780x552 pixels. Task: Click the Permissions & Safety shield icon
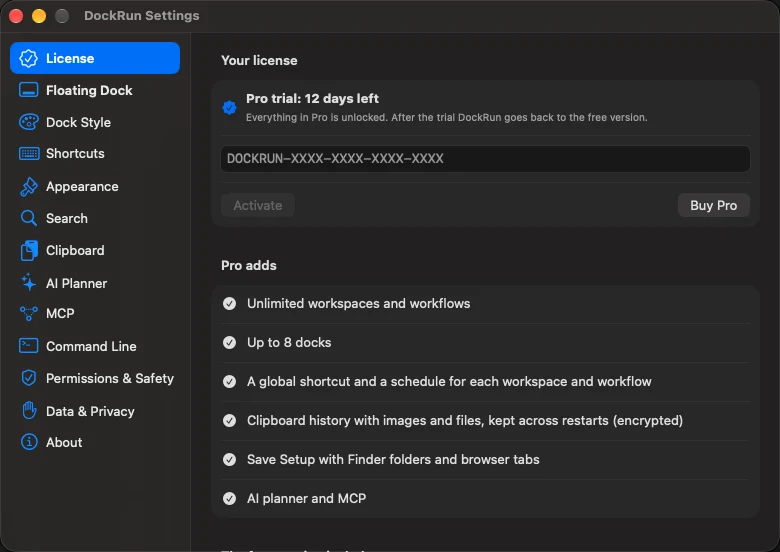(28, 378)
